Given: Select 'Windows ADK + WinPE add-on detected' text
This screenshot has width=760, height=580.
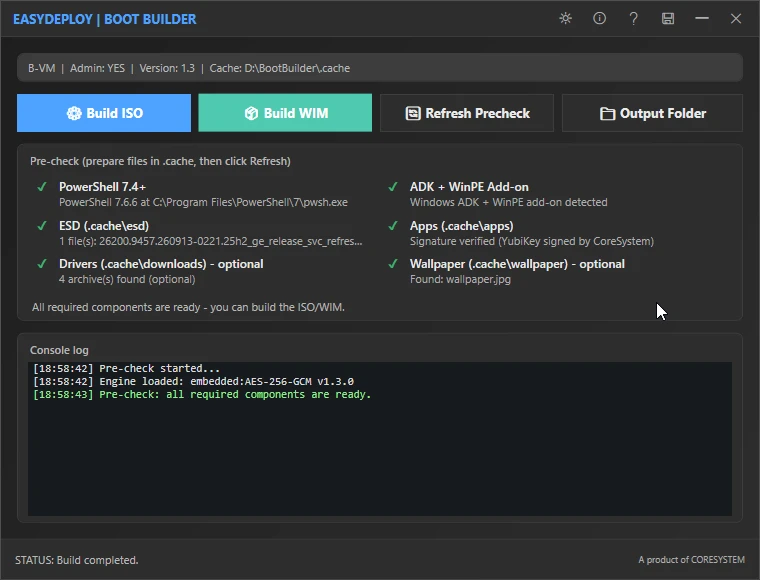Looking at the screenshot, I should (508, 202).
